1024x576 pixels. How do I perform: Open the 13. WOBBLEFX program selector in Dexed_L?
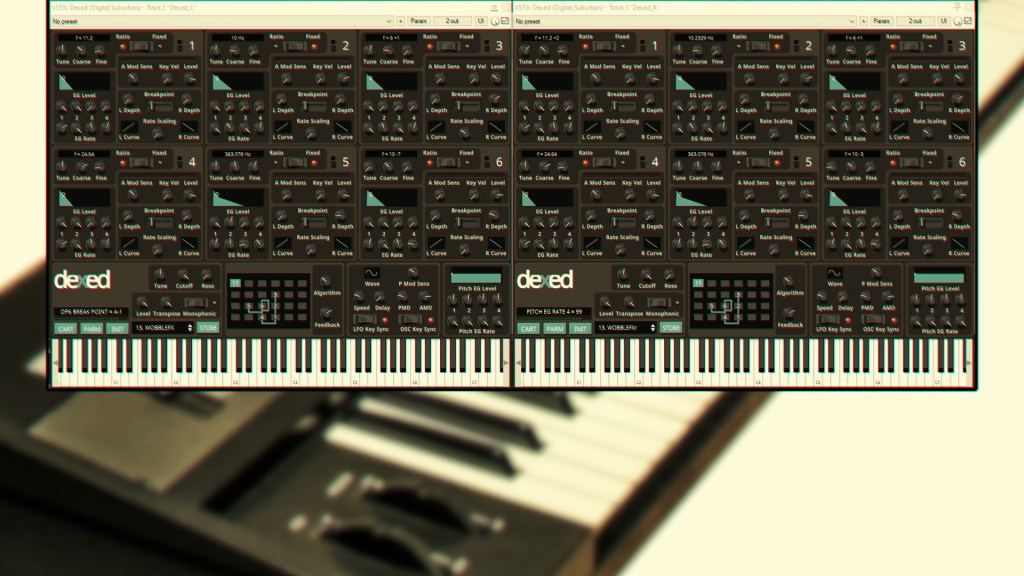coord(162,328)
